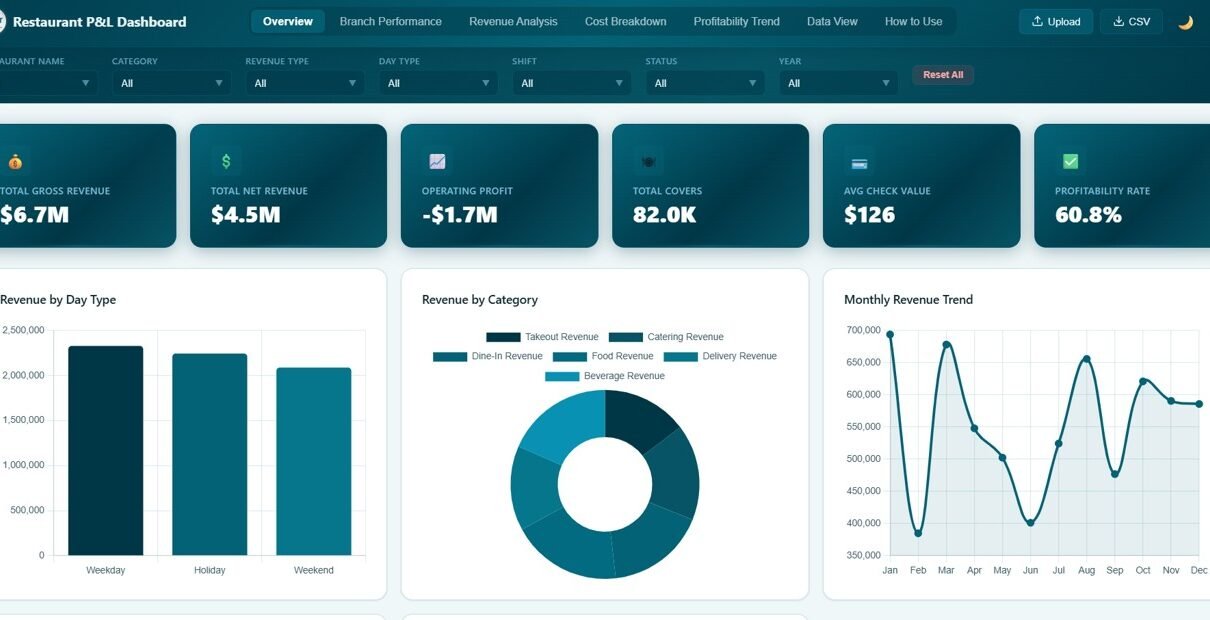Click the Upload button
The image size is (1210, 620).
[x=1056, y=21]
